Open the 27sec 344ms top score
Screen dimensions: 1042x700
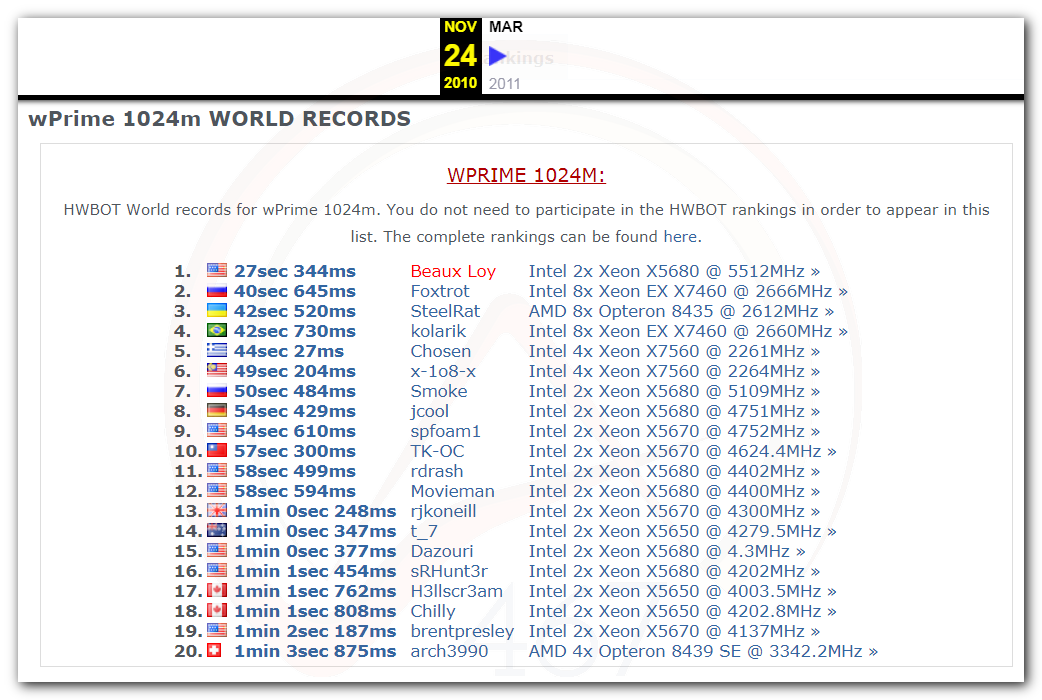[x=294, y=271]
